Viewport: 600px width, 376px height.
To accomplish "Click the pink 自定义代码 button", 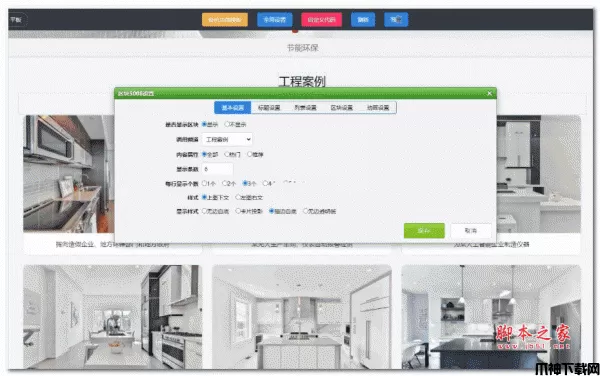I will (x=321, y=20).
